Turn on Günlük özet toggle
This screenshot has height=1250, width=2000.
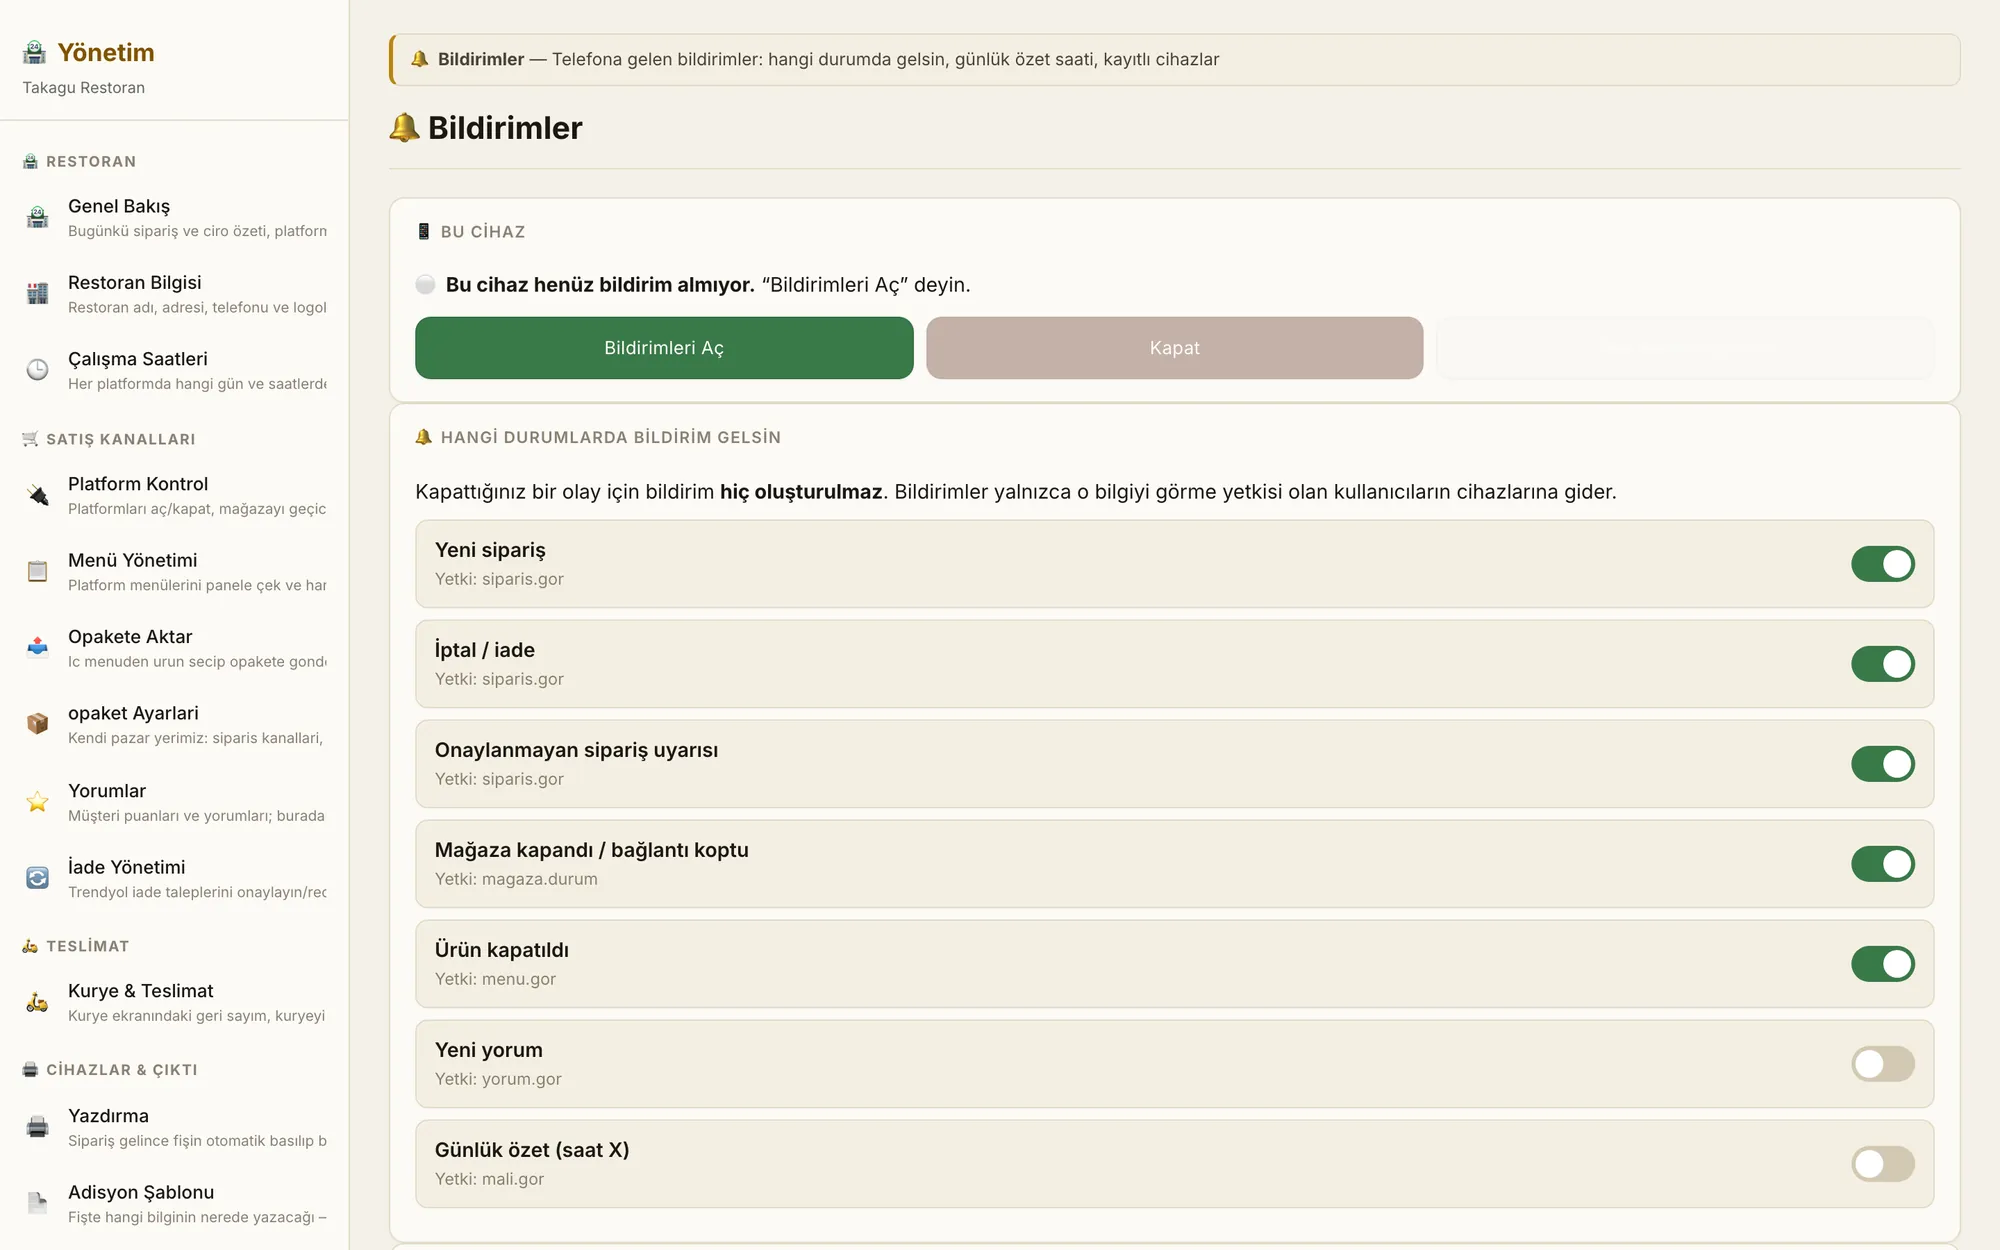coord(1882,1164)
